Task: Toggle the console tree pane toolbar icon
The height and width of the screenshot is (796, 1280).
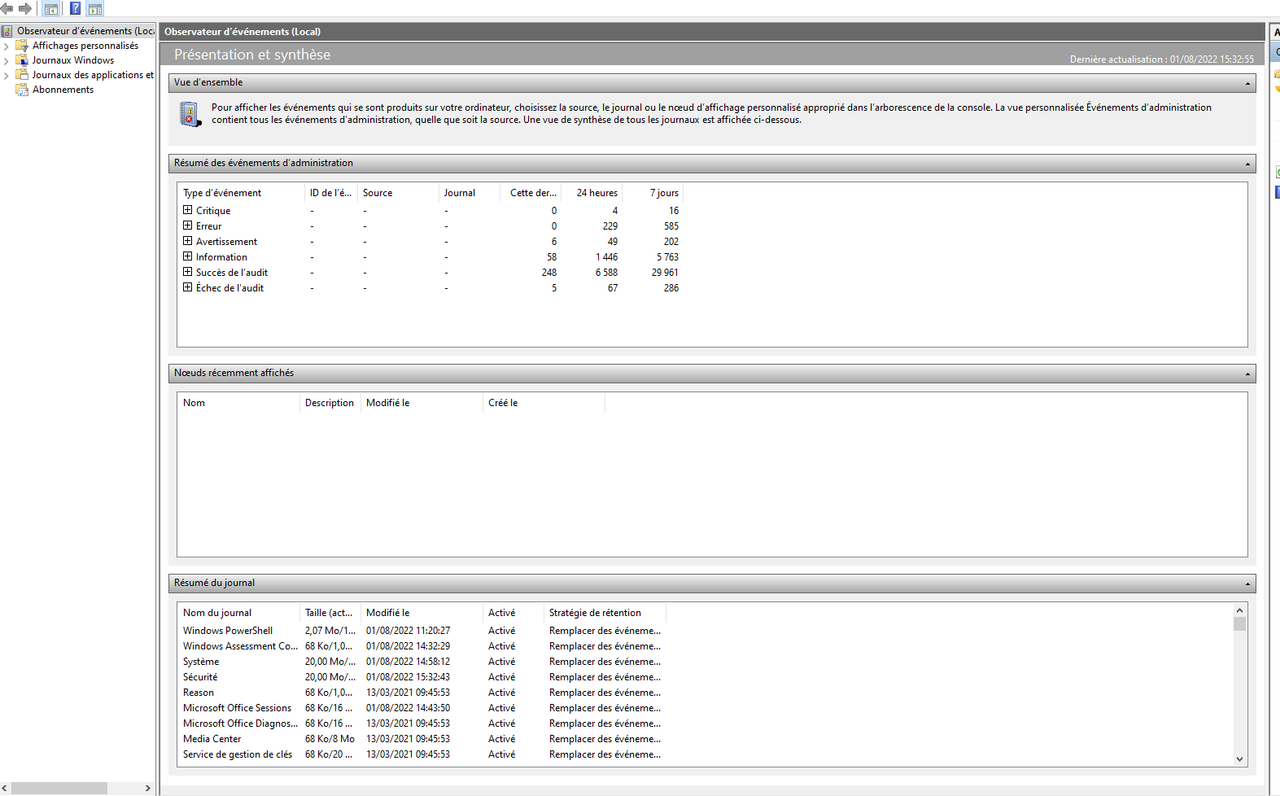Action: click(x=51, y=9)
